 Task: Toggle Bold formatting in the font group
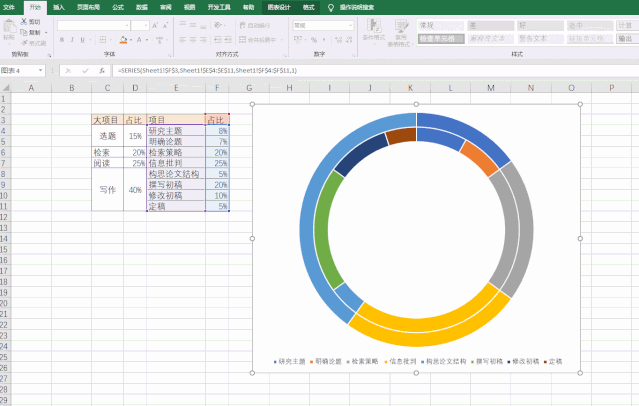61,40
